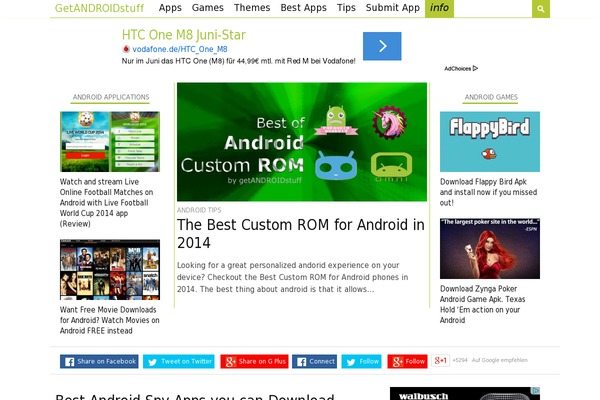Open the Best of Android Custom ROM banner
The height and width of the screenshot is (400, 600).
(302, 142)
